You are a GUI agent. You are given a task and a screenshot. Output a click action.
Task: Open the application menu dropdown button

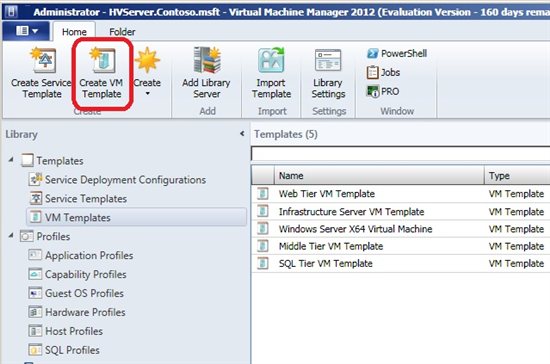click(x=26, y=31)
